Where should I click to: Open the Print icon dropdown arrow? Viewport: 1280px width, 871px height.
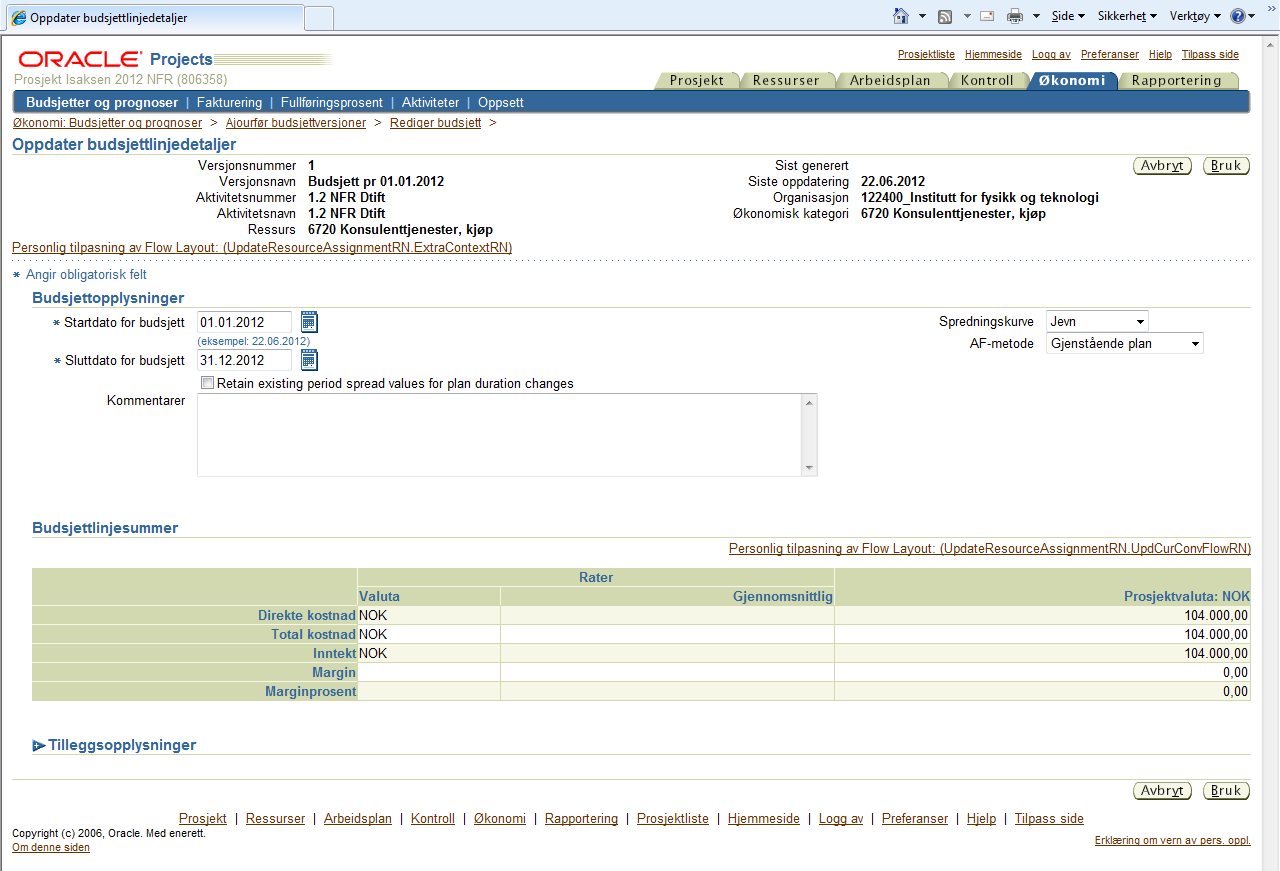click(x=1036, y=16)
